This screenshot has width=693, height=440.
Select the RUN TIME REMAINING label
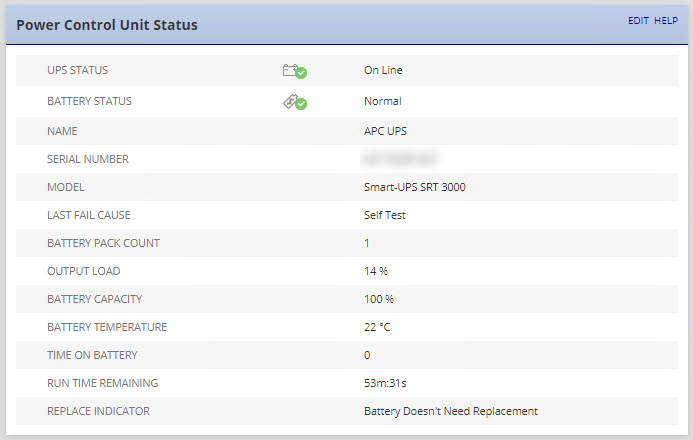[x=103, y=383]
